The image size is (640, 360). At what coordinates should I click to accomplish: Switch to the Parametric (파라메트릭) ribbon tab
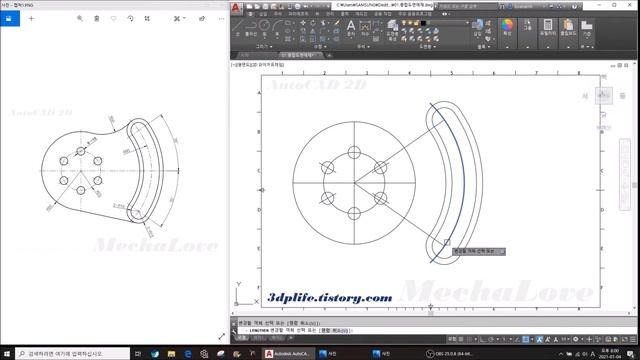coord(298,14)
